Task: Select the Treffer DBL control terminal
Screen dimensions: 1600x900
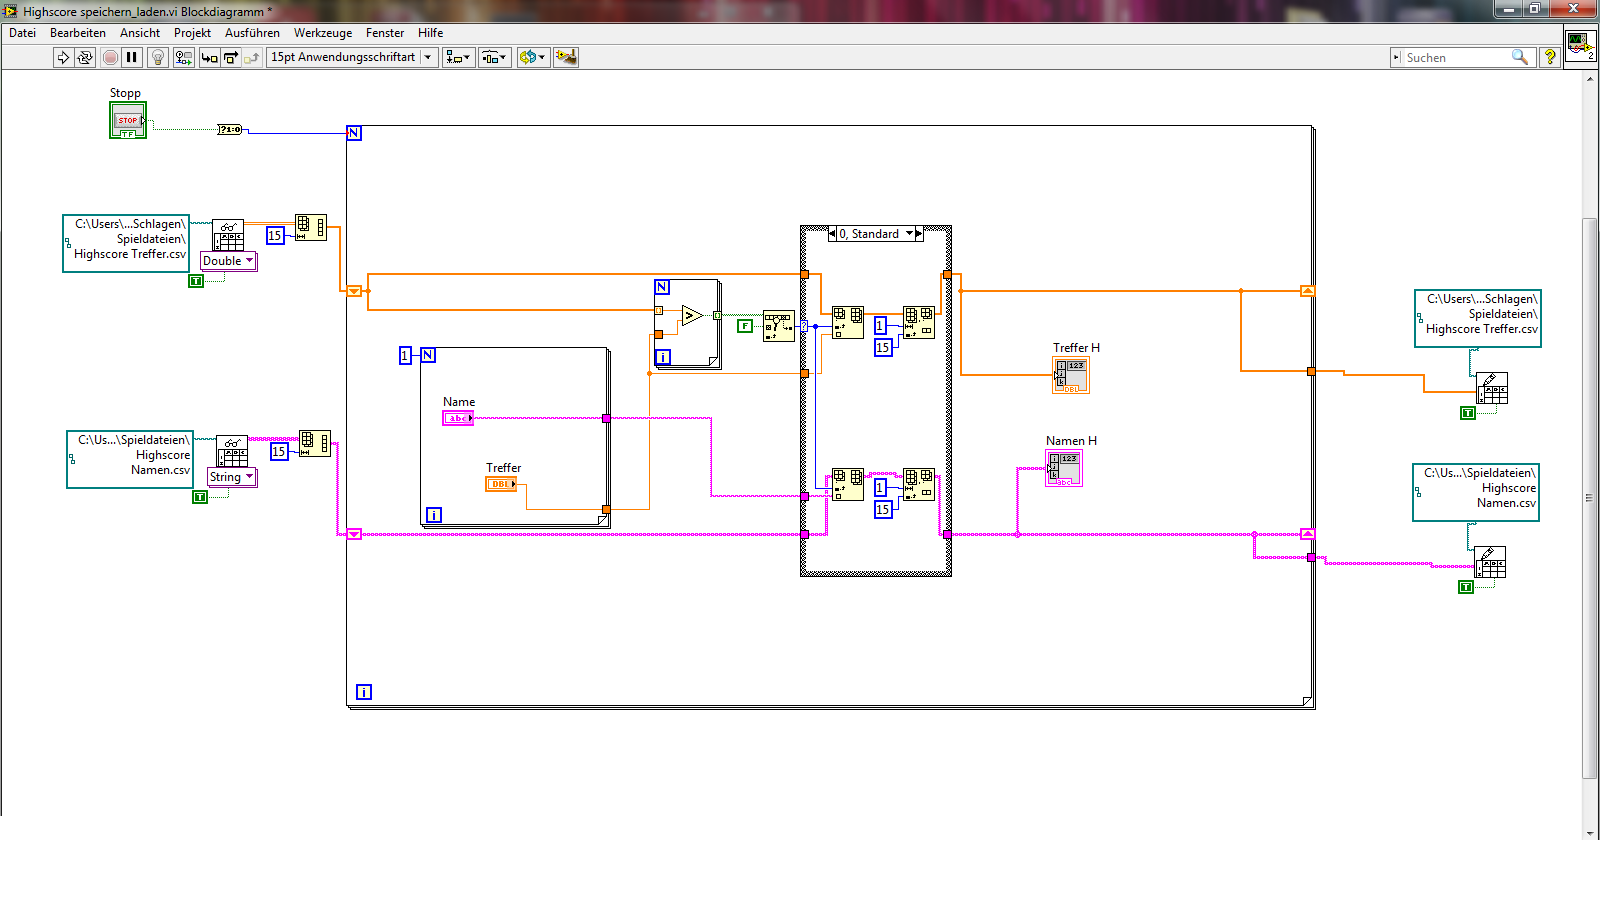Action: pyautogui.click(x=501, y=484)
